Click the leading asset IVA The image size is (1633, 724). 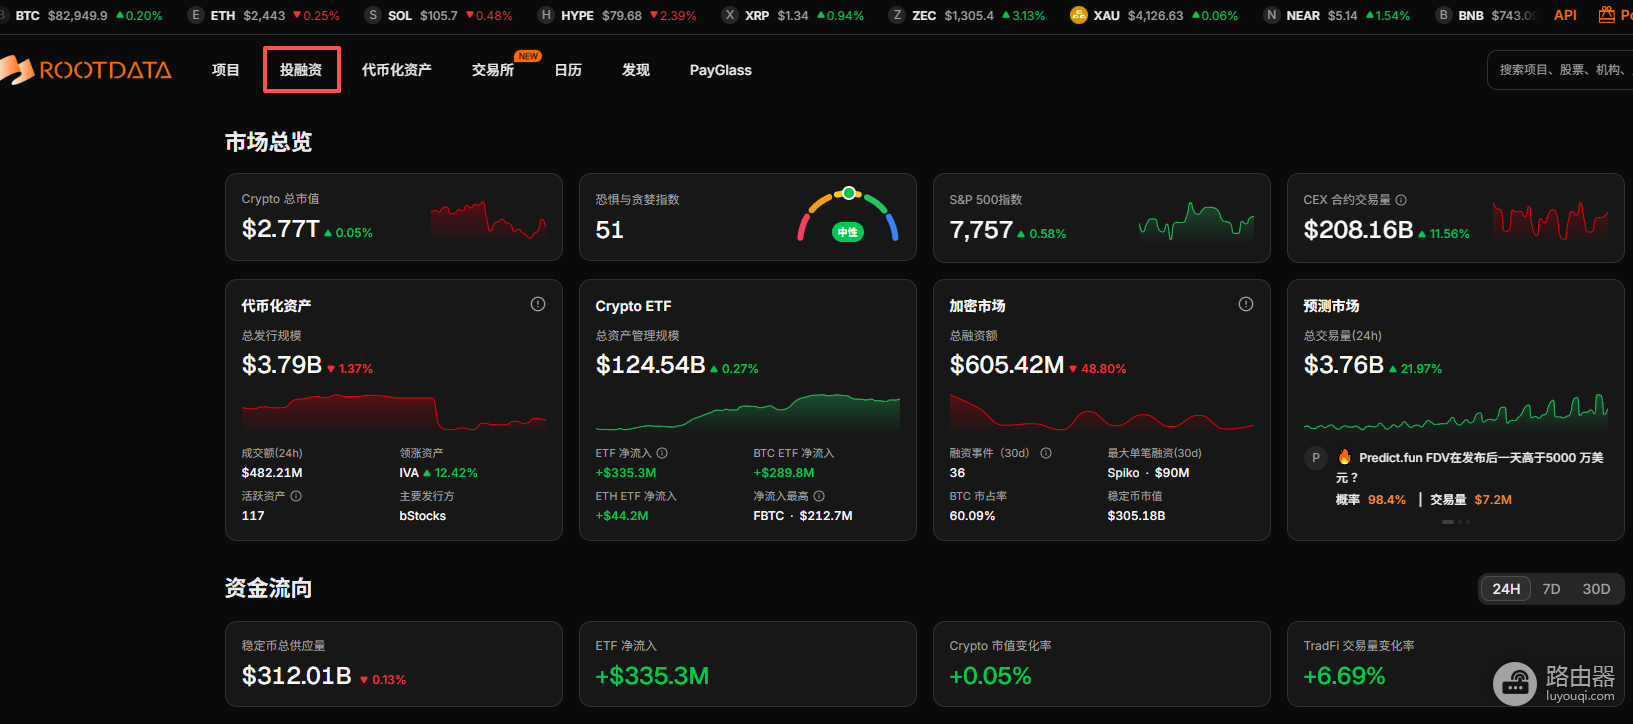click(409, 473)
